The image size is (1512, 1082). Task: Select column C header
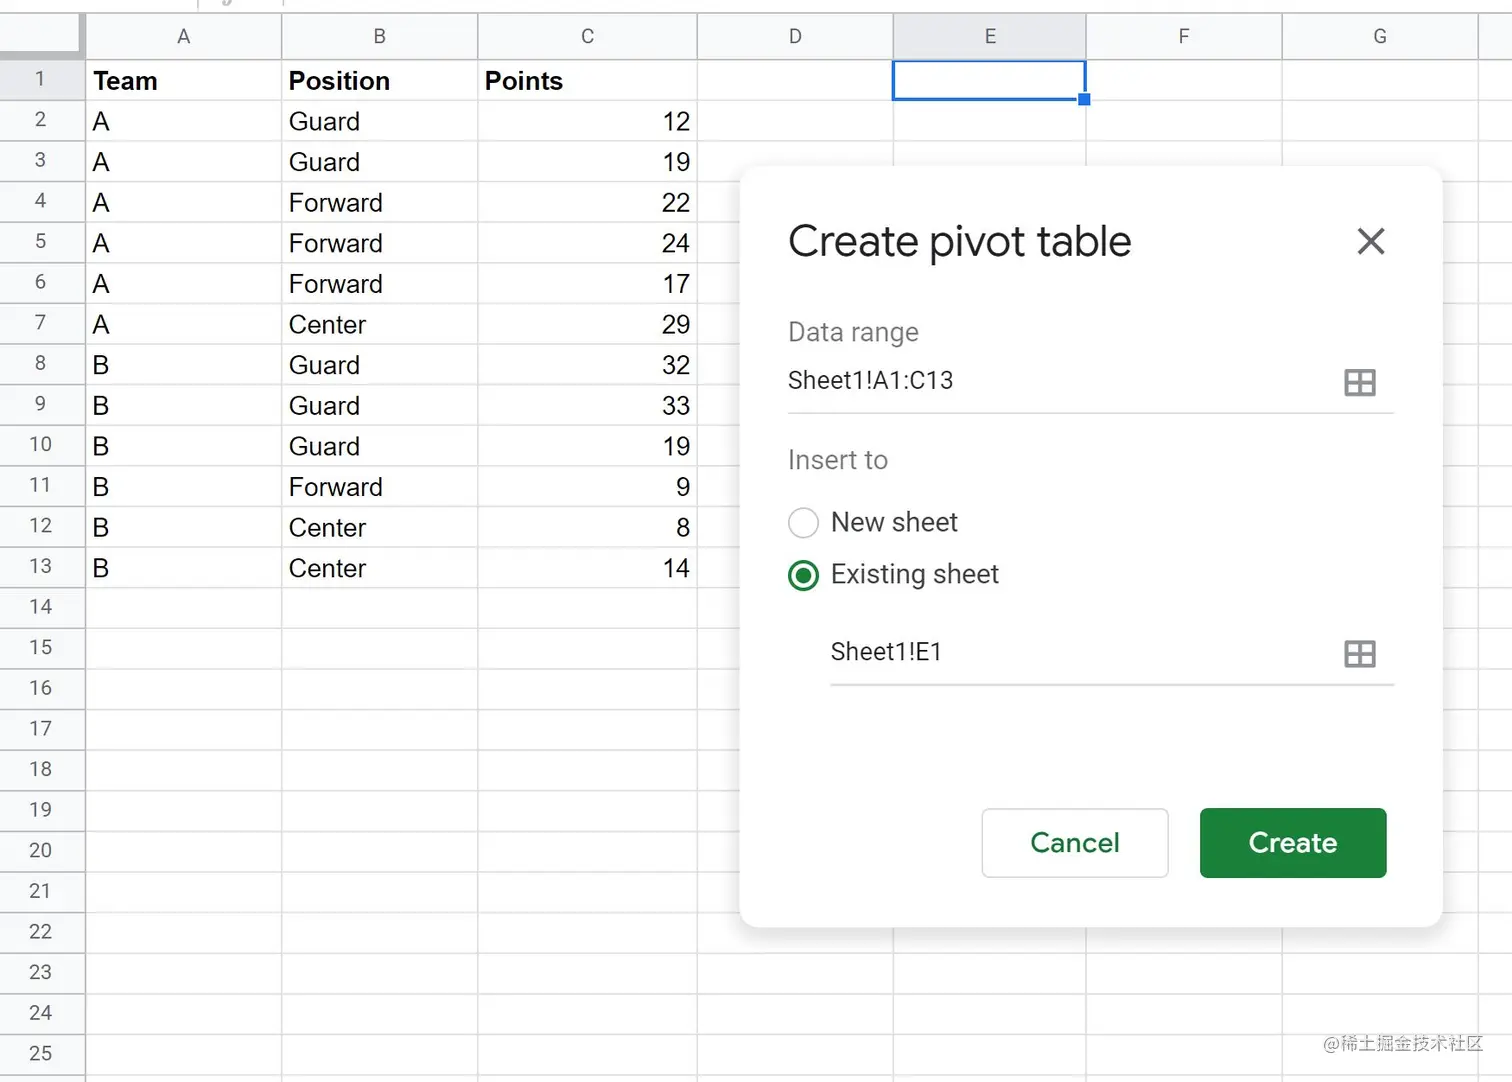point(587,37)
